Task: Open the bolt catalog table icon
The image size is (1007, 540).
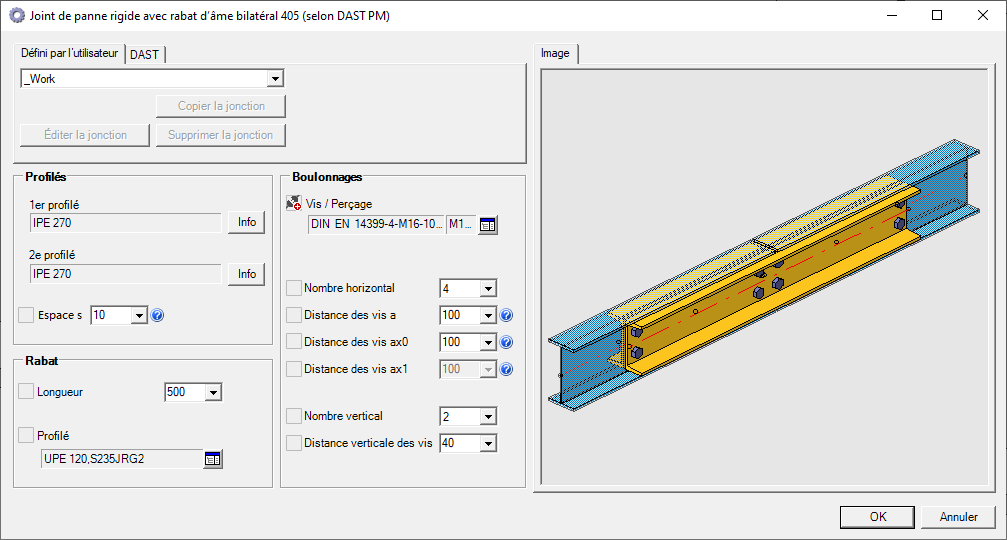Action: 488,225
